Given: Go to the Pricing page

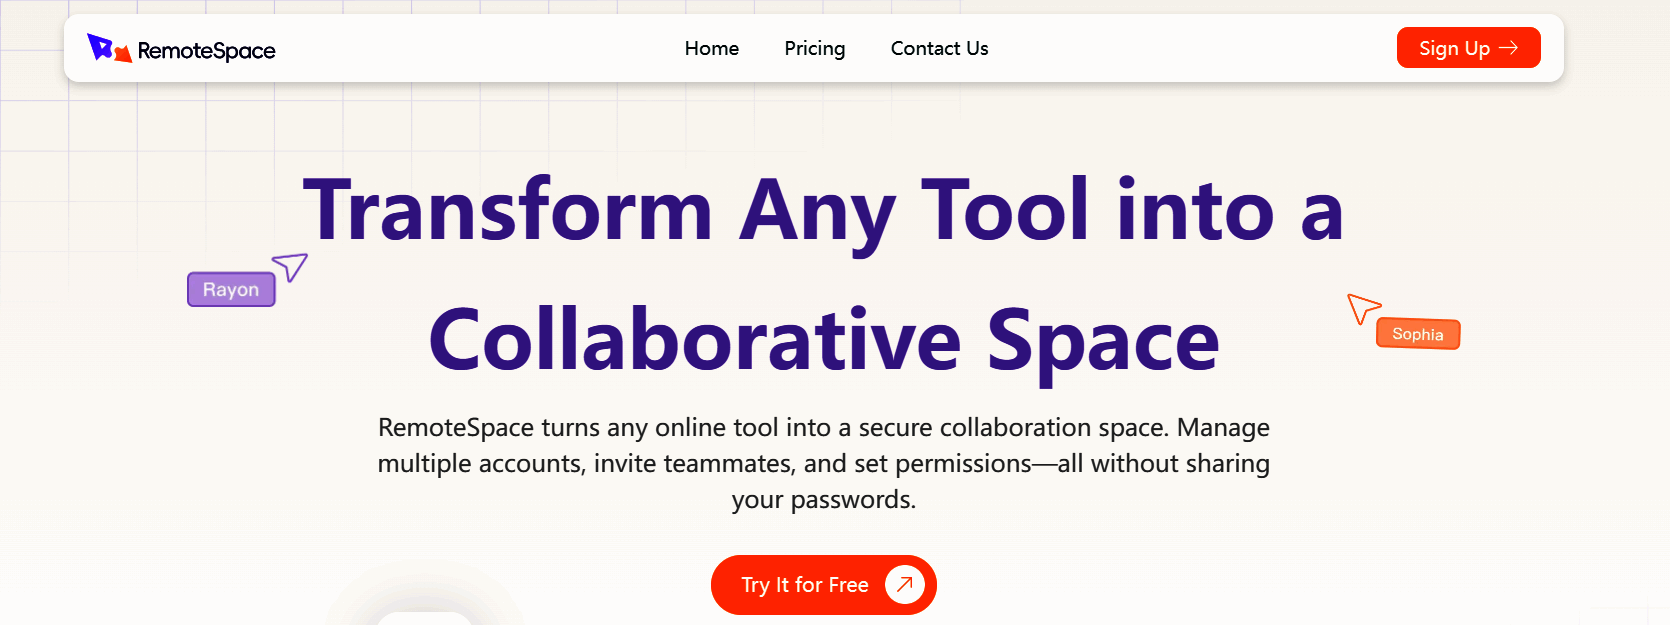Looking at the screenshot, I should (815, 48).
